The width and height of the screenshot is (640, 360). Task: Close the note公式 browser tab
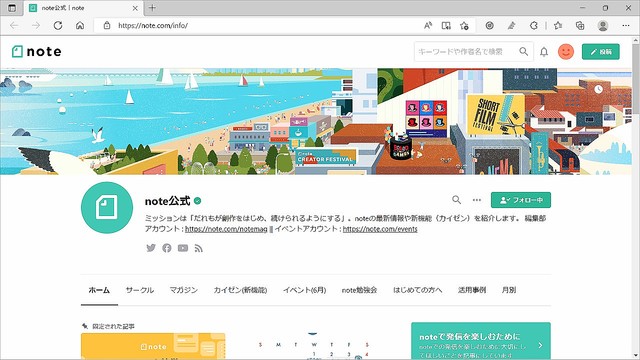(x=135, y=8)
